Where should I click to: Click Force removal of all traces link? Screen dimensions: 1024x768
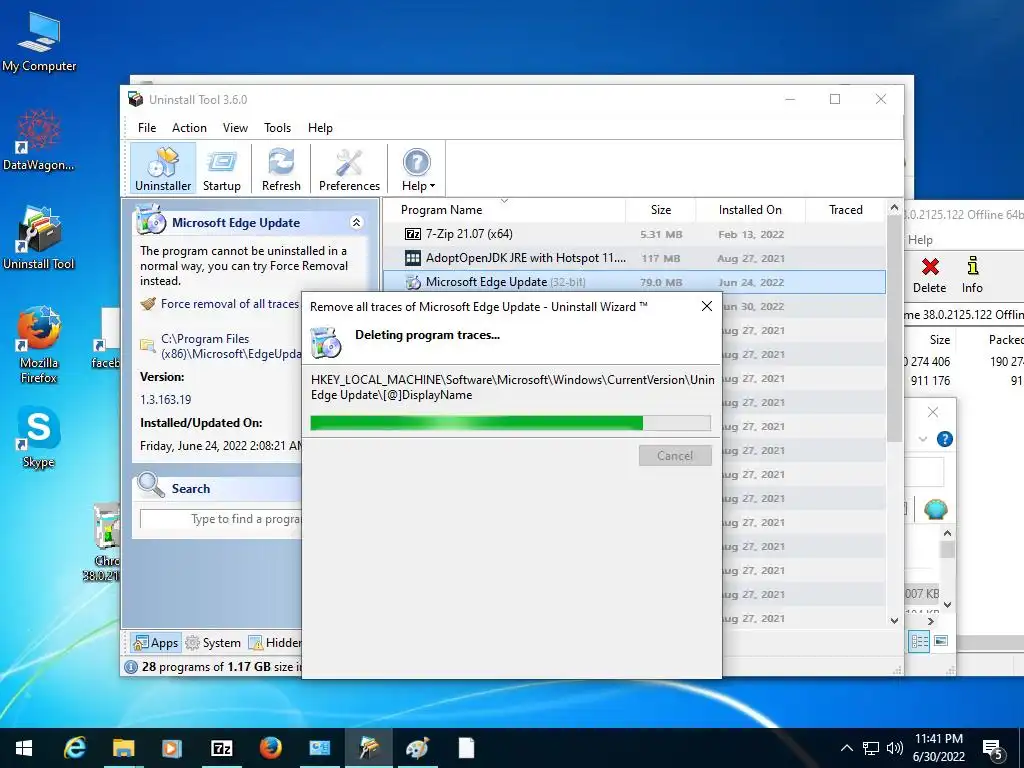pyautogui.click(x=229, y=304)
